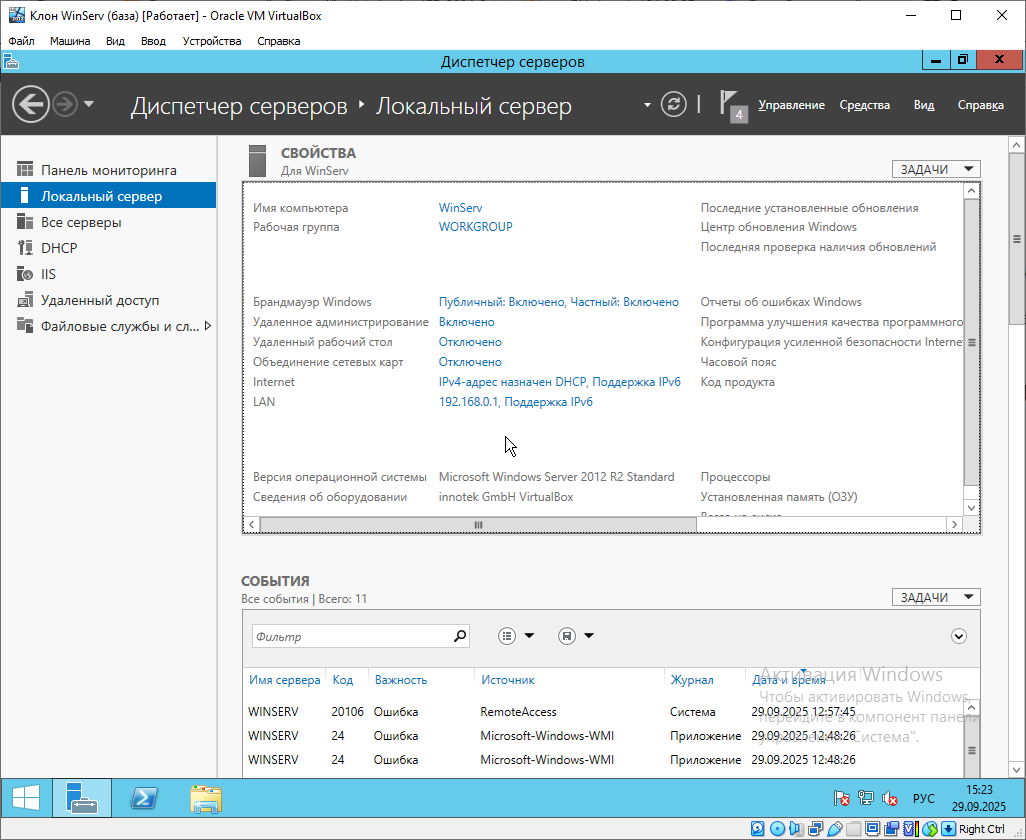The width and height of the screenshot is (1026, 840).
Task: Open the Windows Start button
Action: [26, 797]
